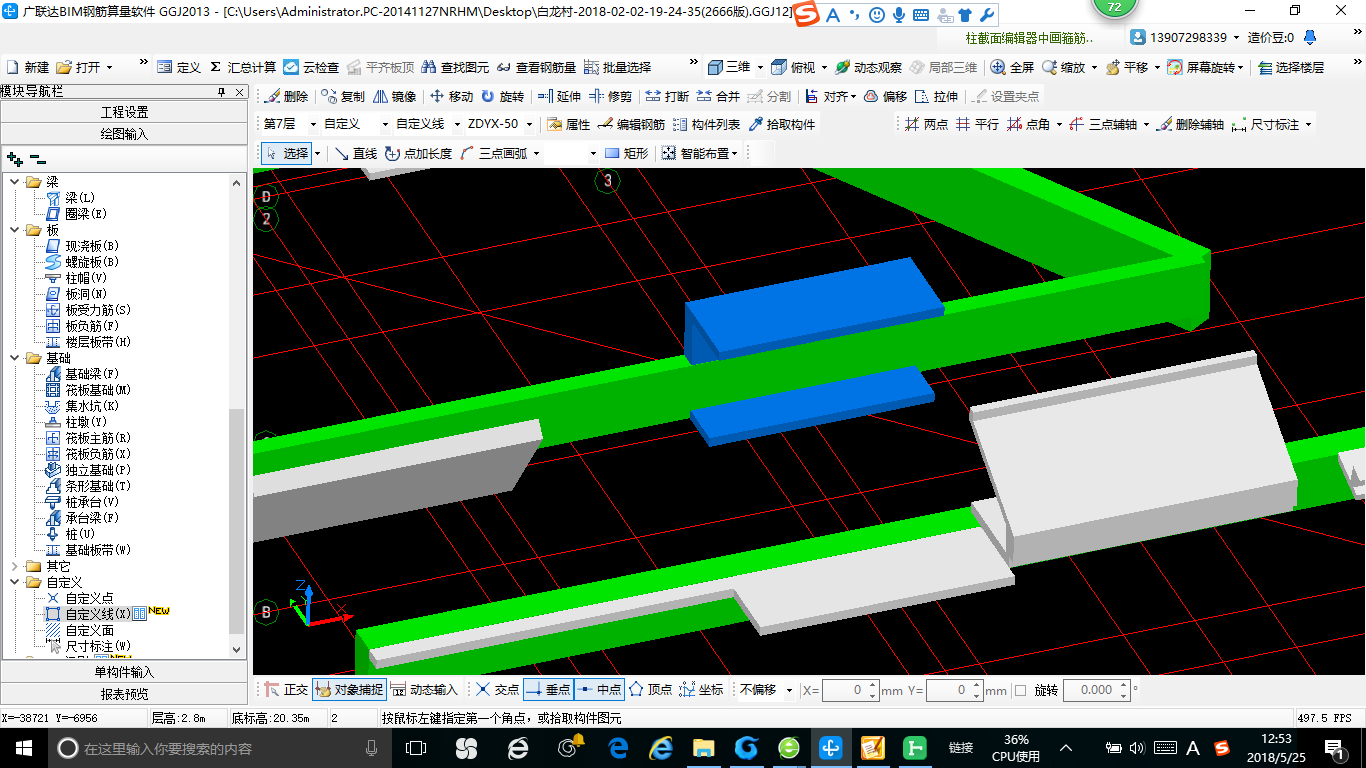Select the 打断 break tool

tap(667, 96)
